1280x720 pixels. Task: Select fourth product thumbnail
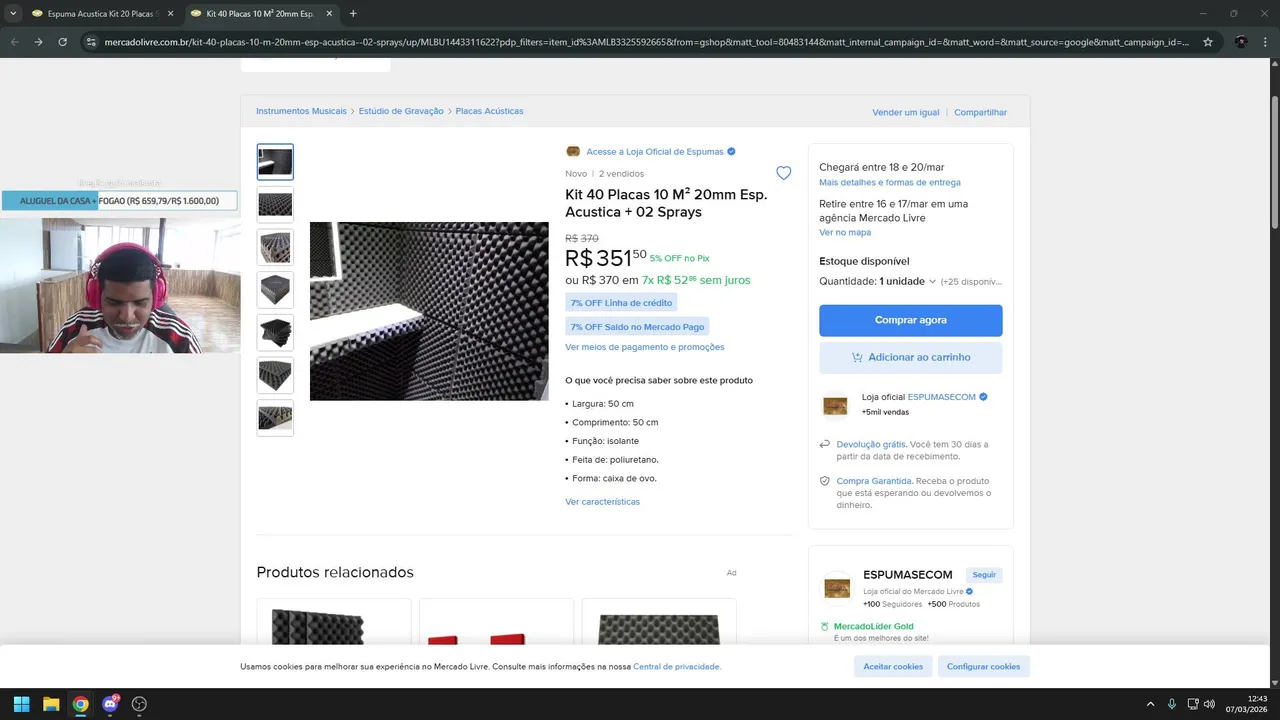point(275,290)
